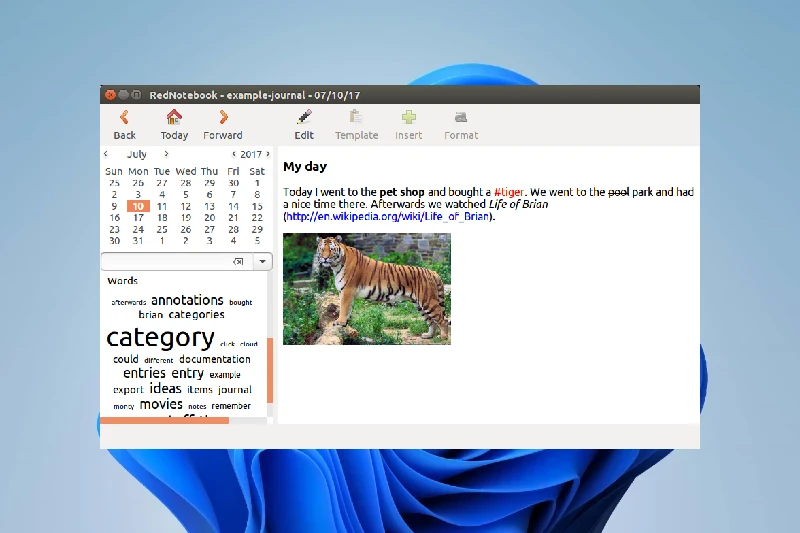Click the word 'export' in the cloud
The image size is (800, 533).
click(128, 390)
